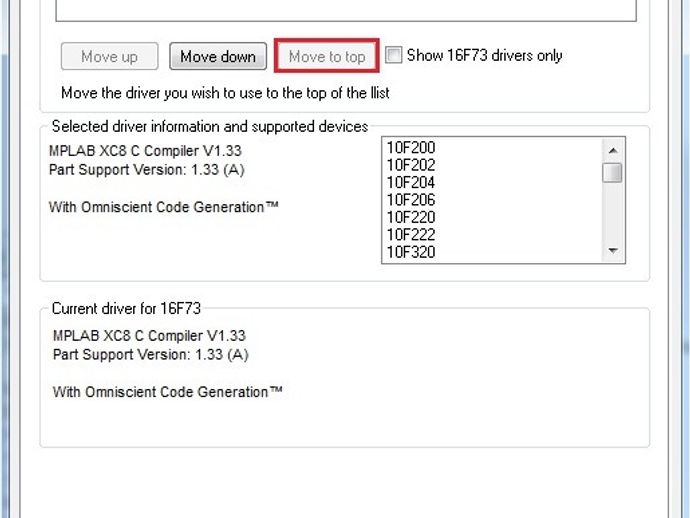Select device 10F220 in supported list
The width and height of the screenshot is (690, 518).
tap(411, 217)
